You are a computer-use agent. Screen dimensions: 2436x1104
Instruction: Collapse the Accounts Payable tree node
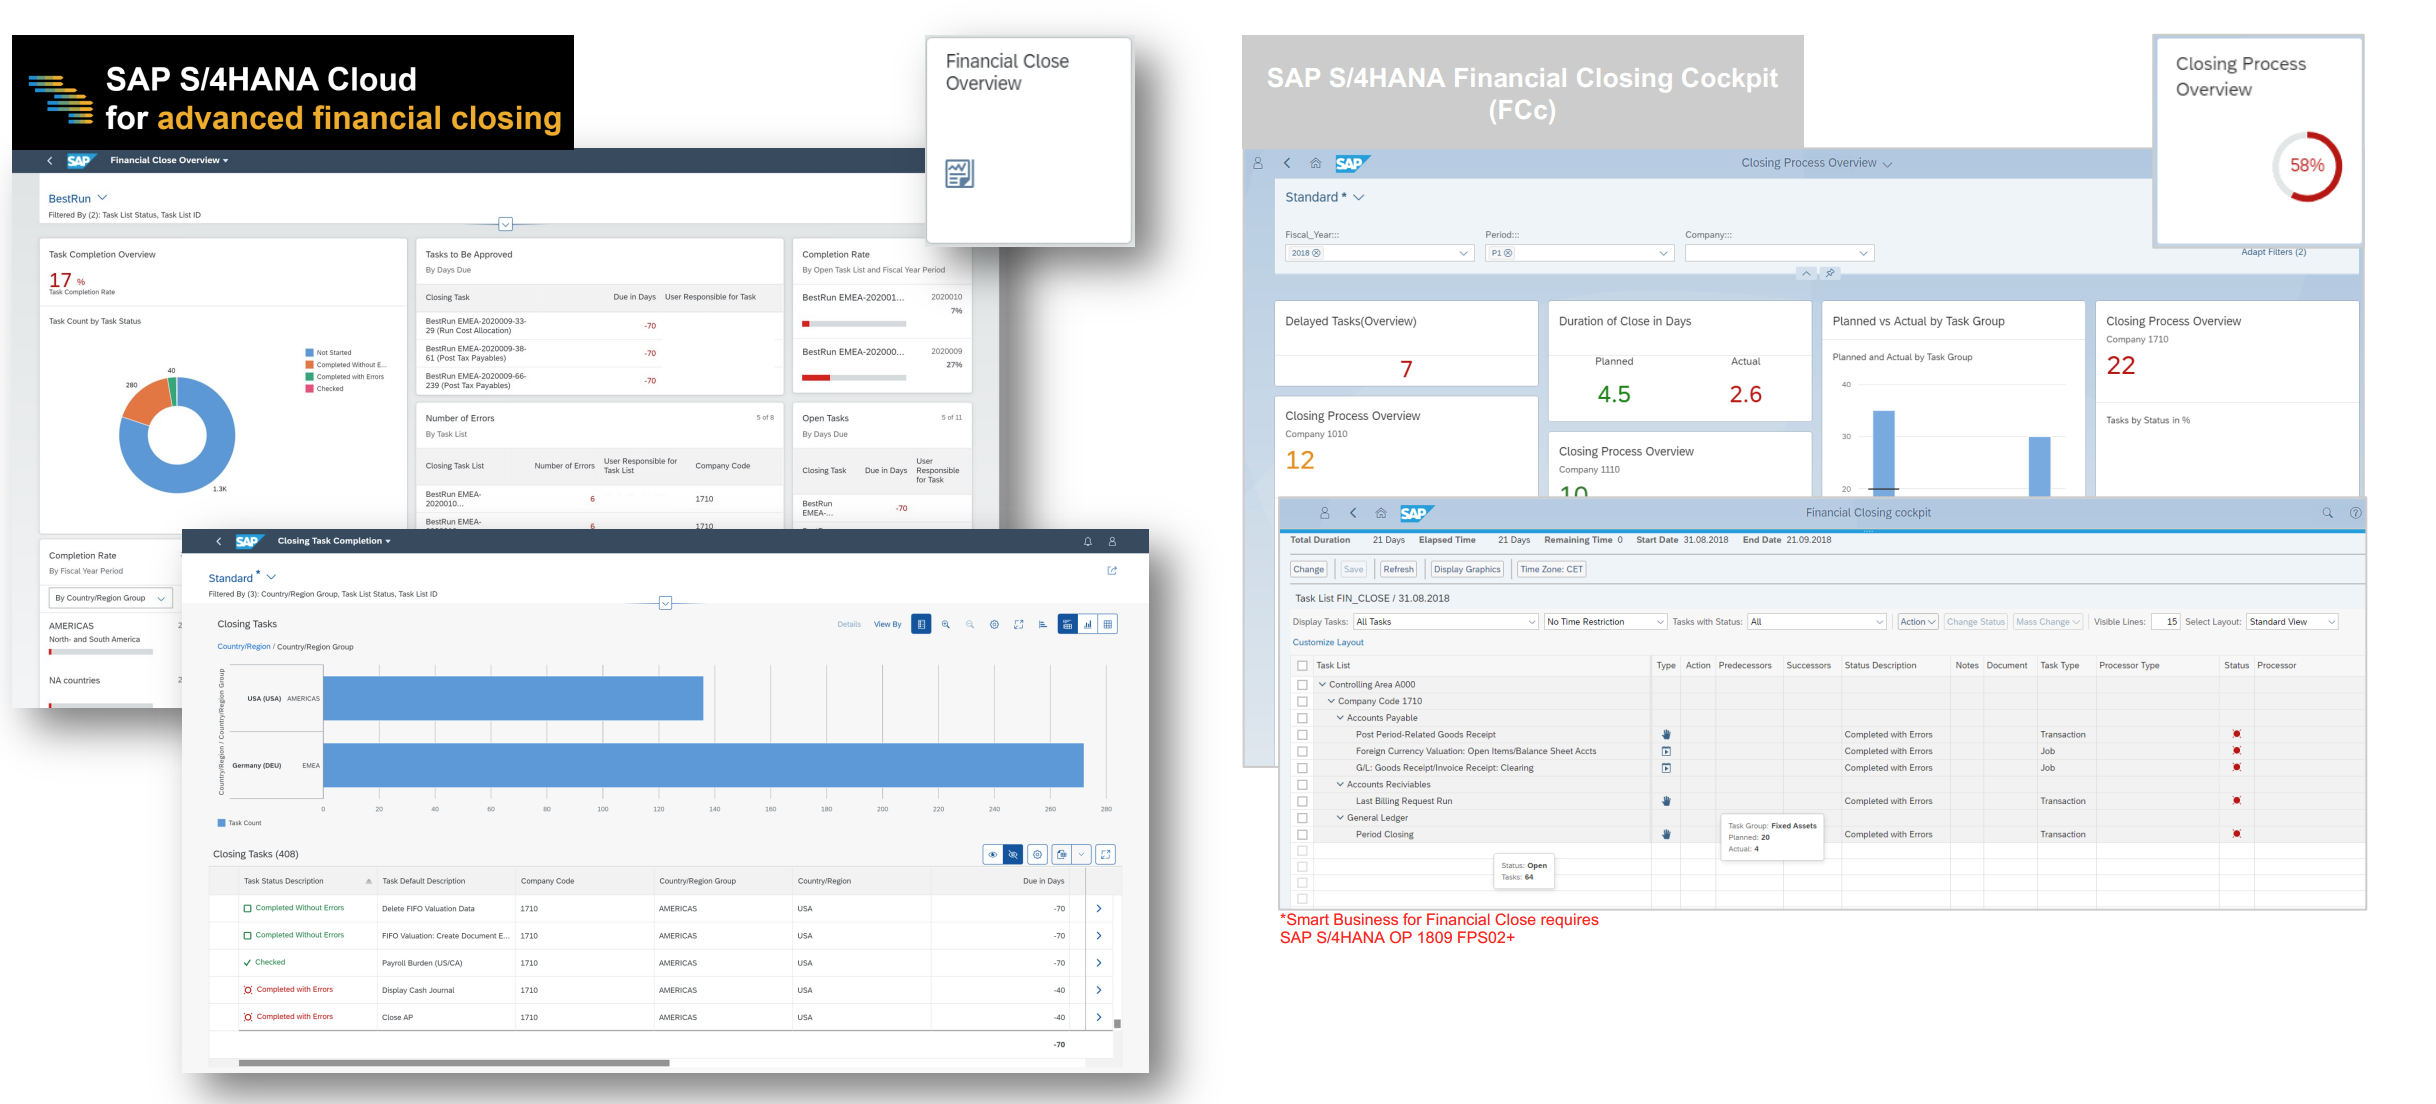tap(1341, 718)
